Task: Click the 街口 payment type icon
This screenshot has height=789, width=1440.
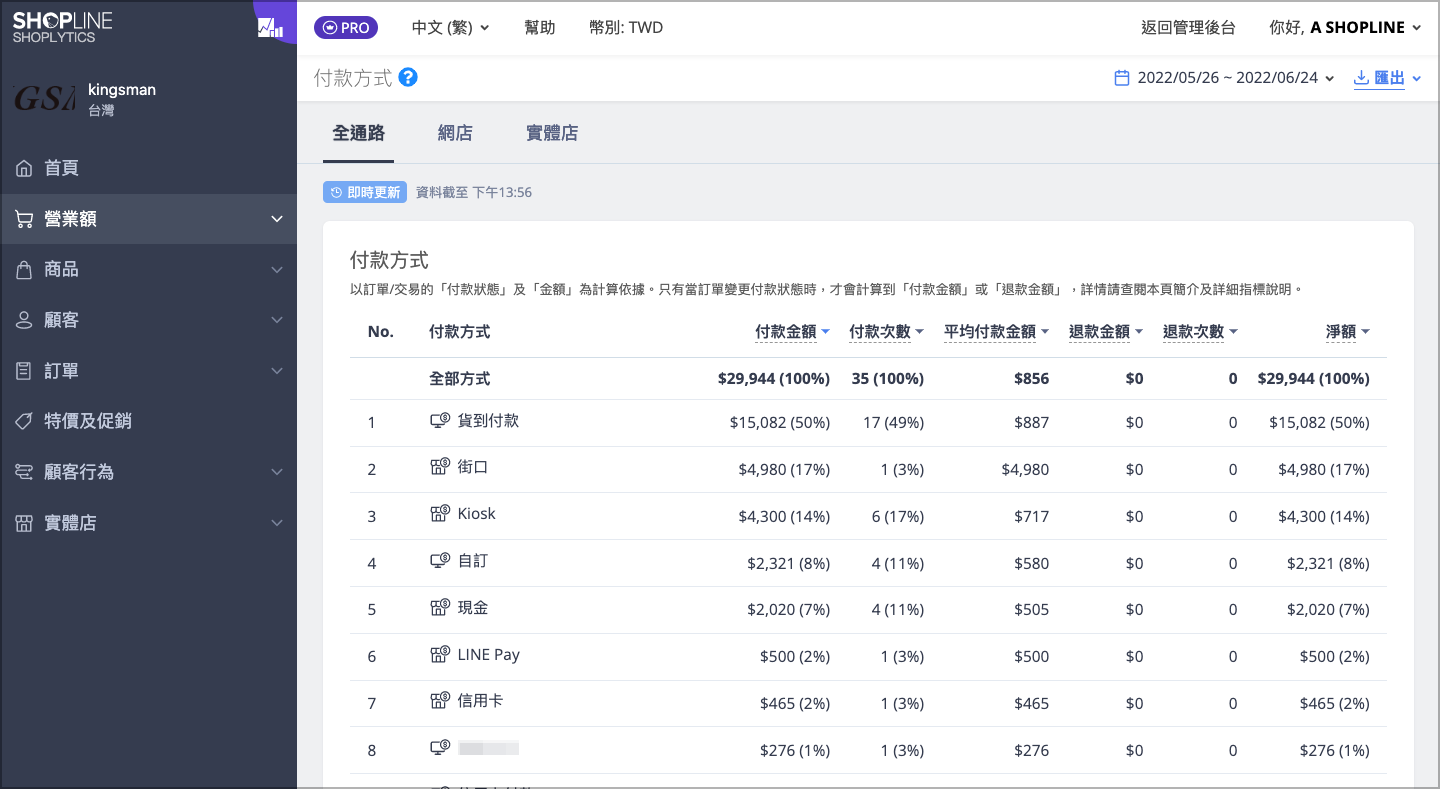Action: (440, 467)
